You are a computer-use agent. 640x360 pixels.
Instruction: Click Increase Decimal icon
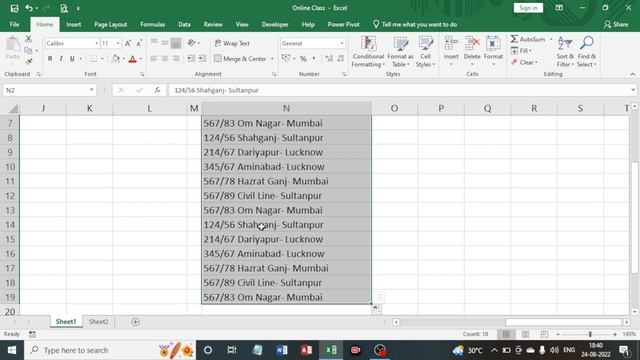[x=329, y=59]
